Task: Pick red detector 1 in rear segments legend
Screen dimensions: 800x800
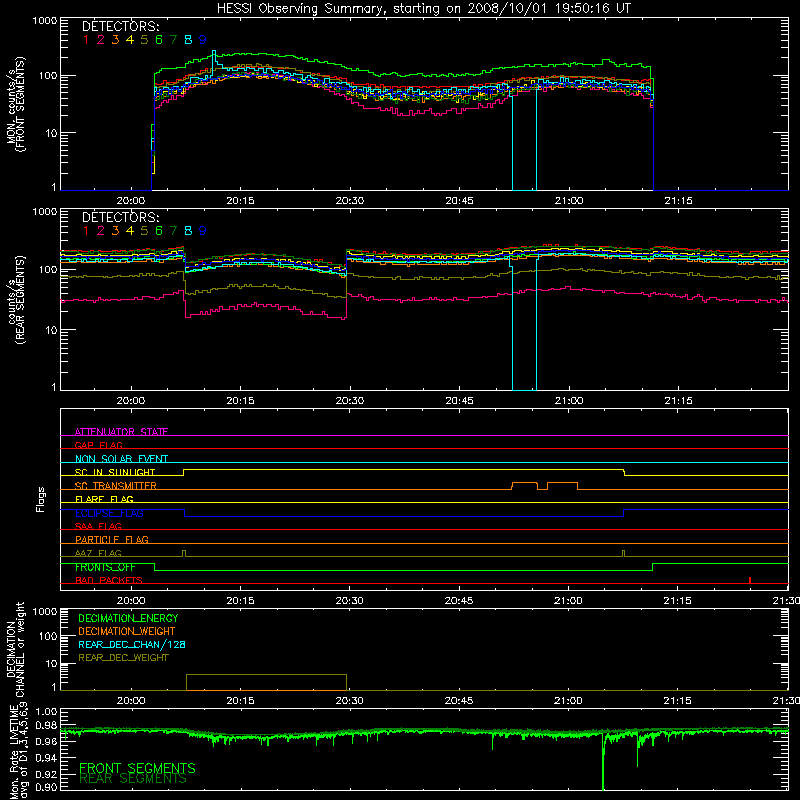Action: 86,231
